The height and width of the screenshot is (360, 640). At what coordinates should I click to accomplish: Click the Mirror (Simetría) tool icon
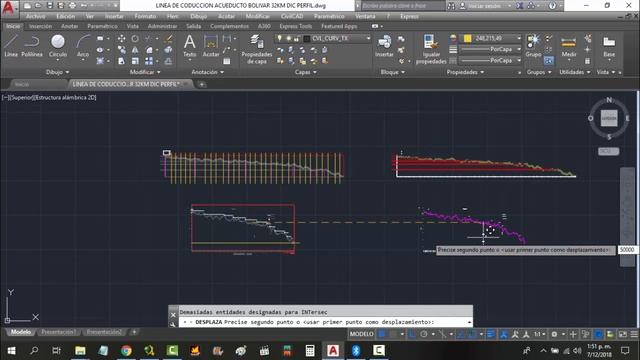click(135, 50)
